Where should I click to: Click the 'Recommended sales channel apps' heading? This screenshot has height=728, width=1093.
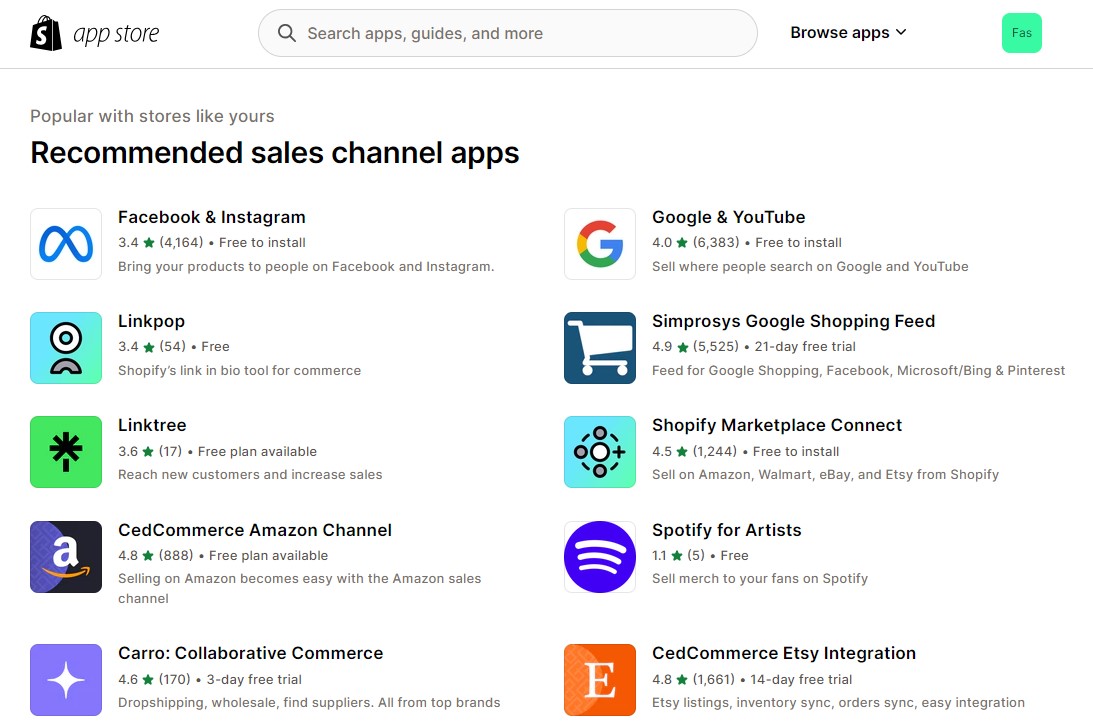pos(275,153)
